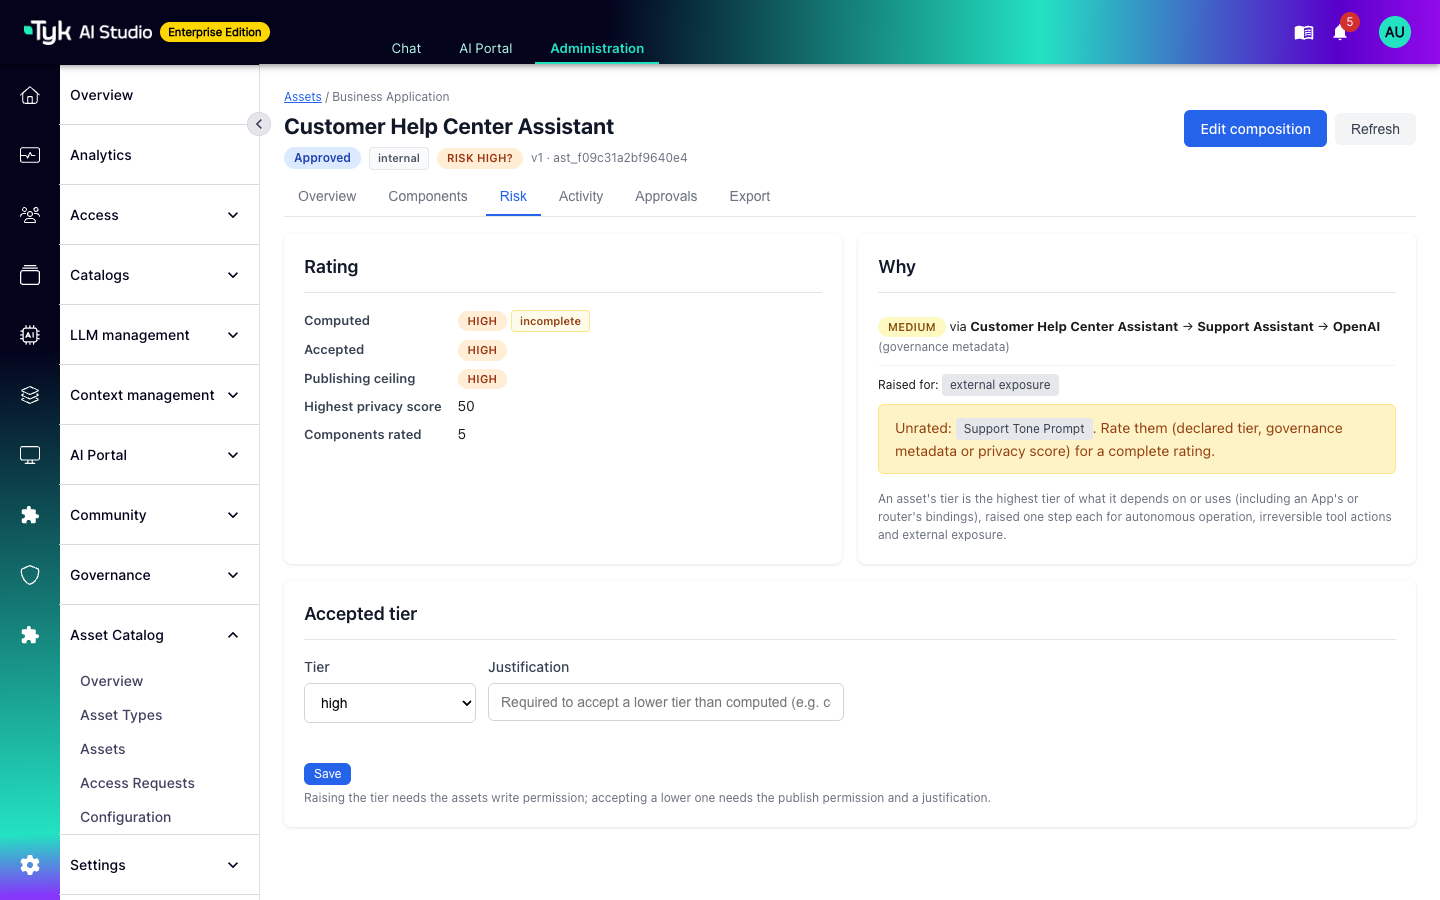
Task: Collapse the sidebar with the chevron button
Action: 259,124
